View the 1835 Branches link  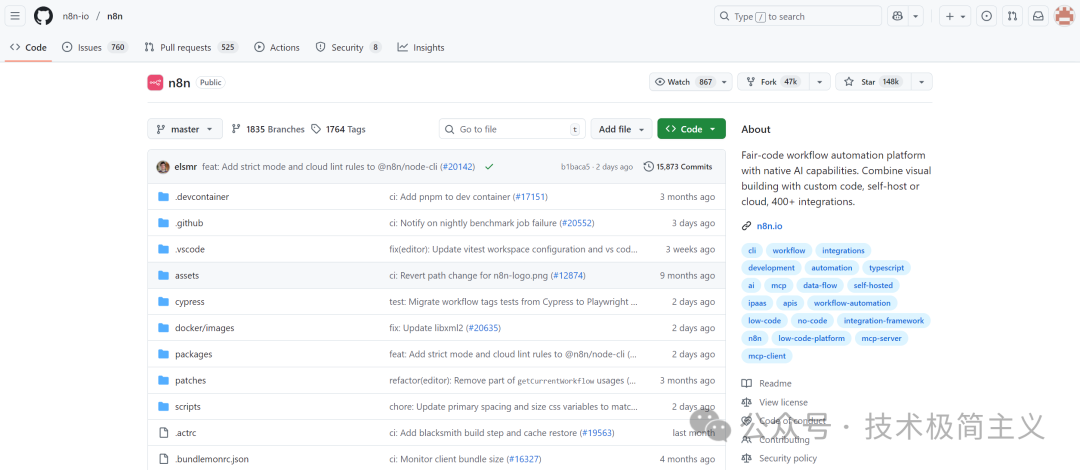[268, 129]
